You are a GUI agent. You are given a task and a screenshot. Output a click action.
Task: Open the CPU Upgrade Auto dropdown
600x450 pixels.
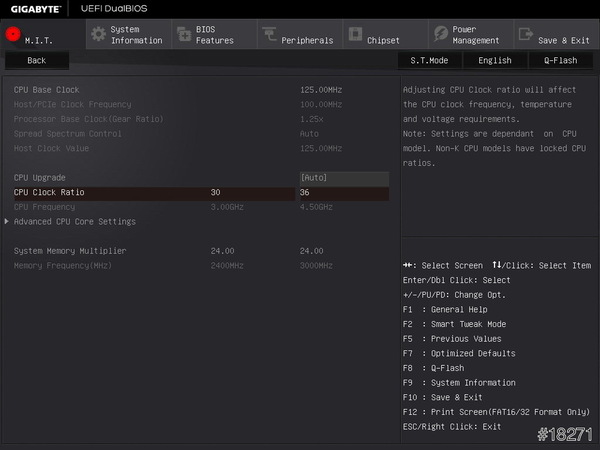click(343, 177)
